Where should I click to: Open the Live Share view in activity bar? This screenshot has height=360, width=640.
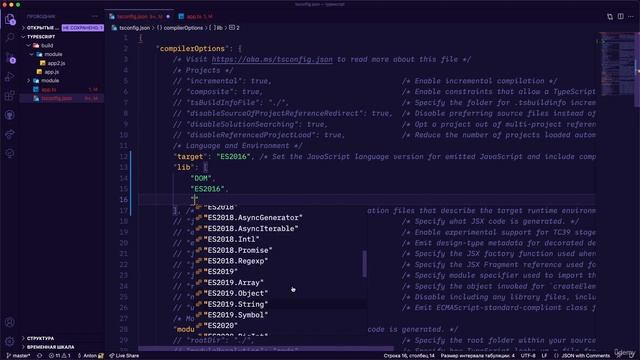10,134
